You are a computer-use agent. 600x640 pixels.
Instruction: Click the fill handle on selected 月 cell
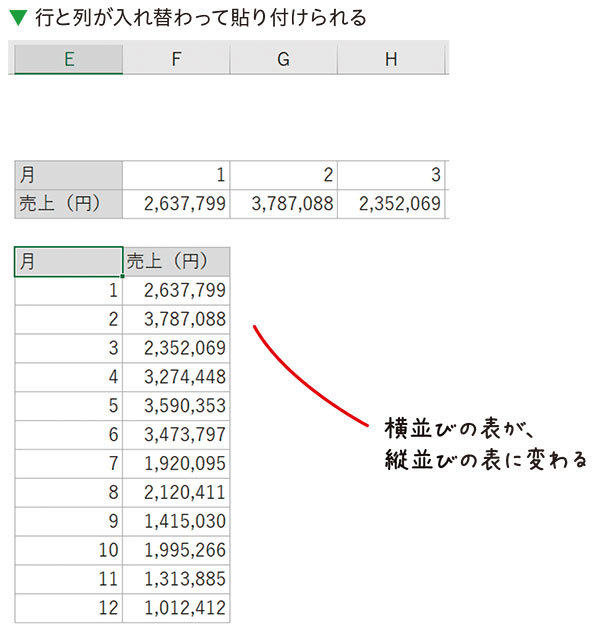122,276
